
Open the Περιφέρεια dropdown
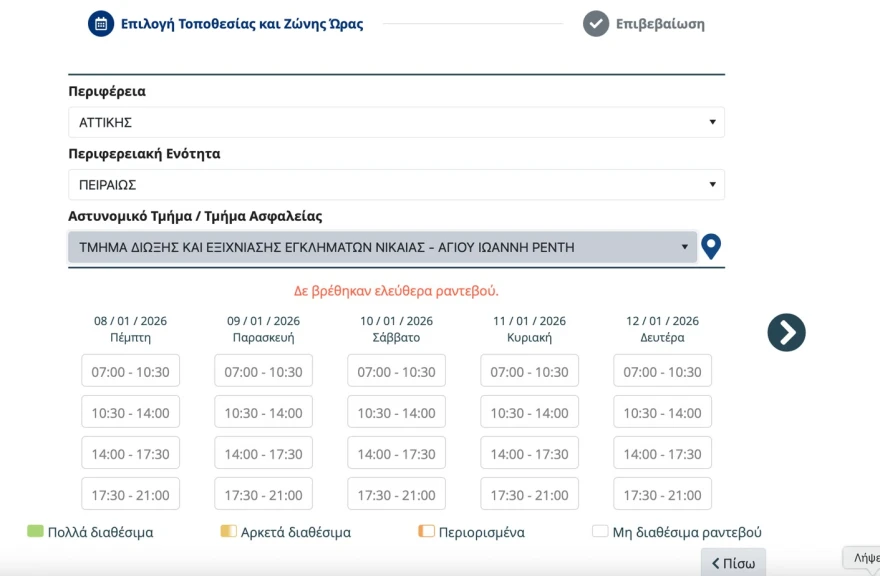(x=396, y=122)
